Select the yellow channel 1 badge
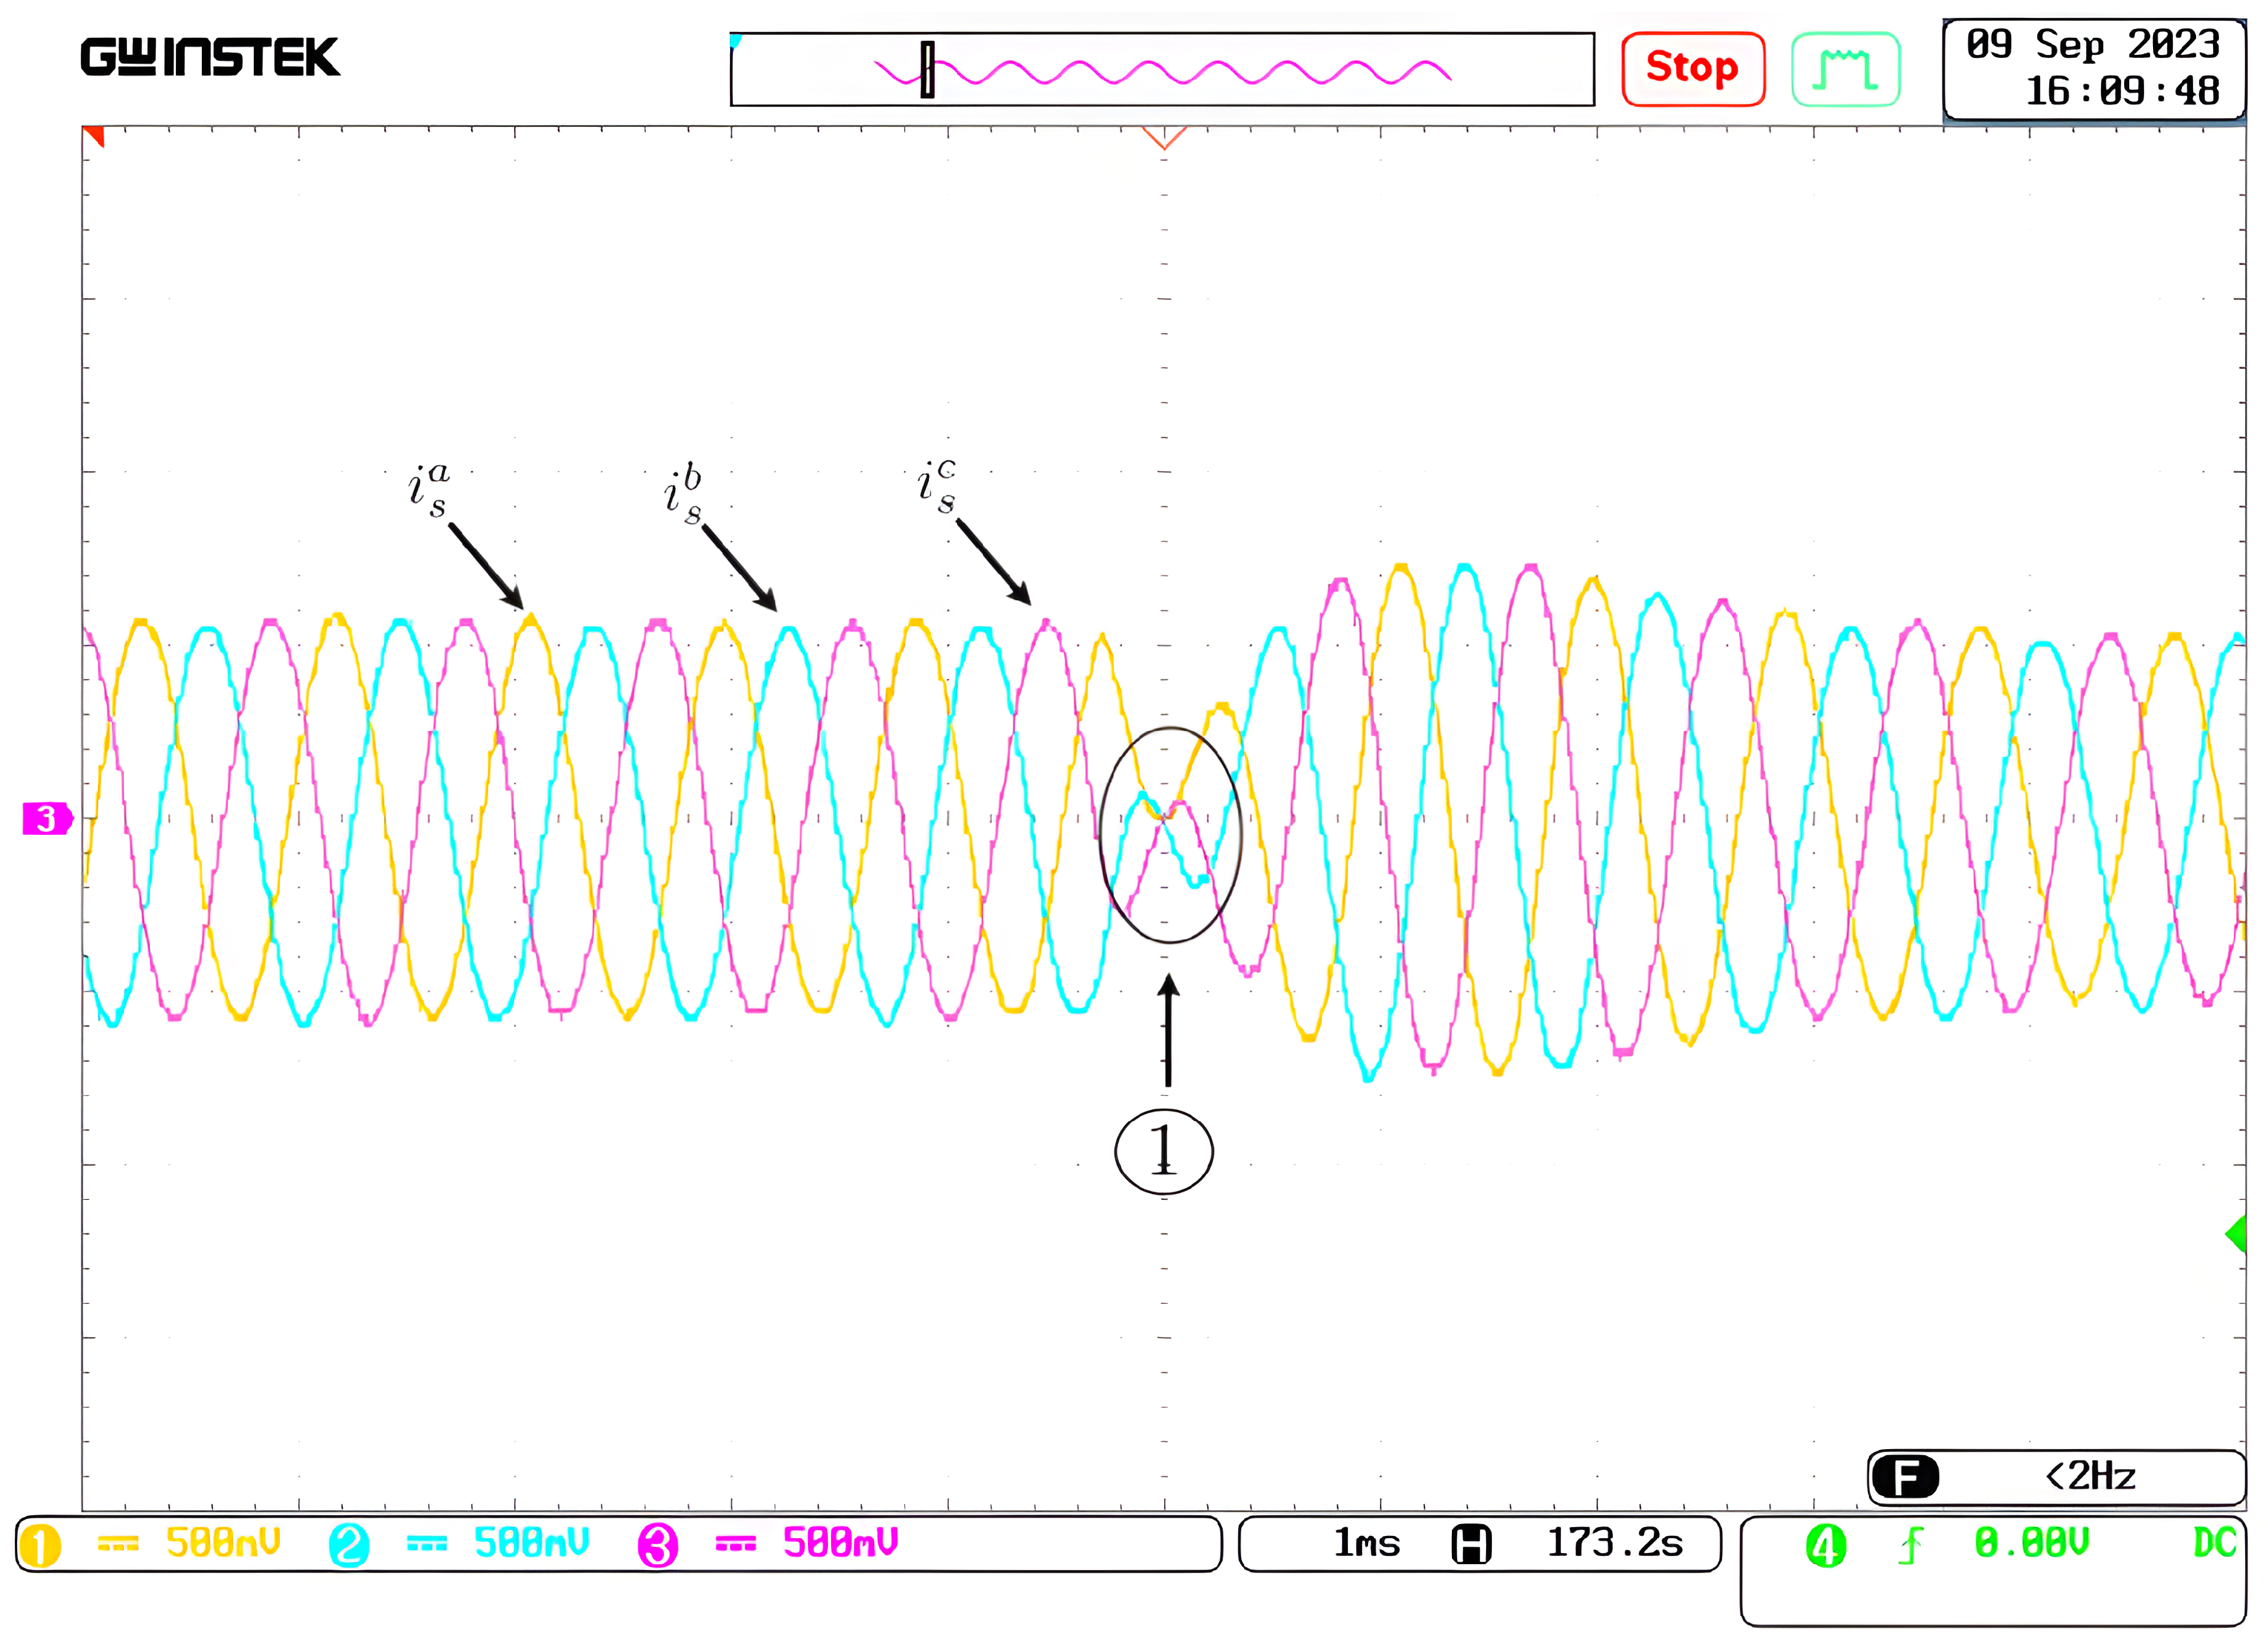 [x=40, y=1545]
